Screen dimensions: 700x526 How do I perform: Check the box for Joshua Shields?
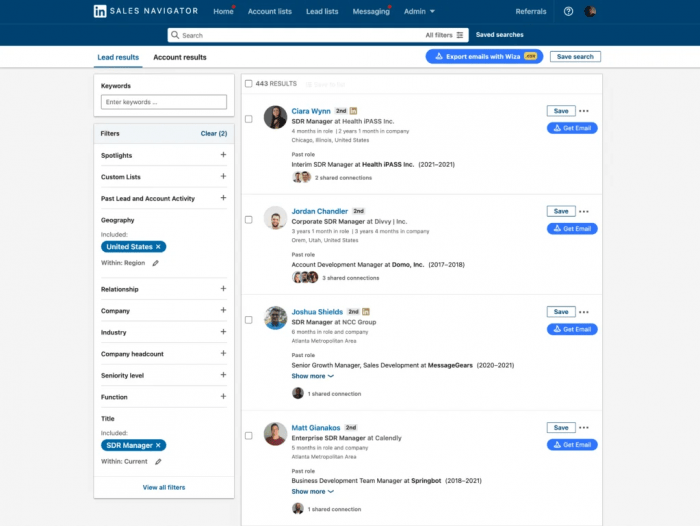[x=249, y=320]
